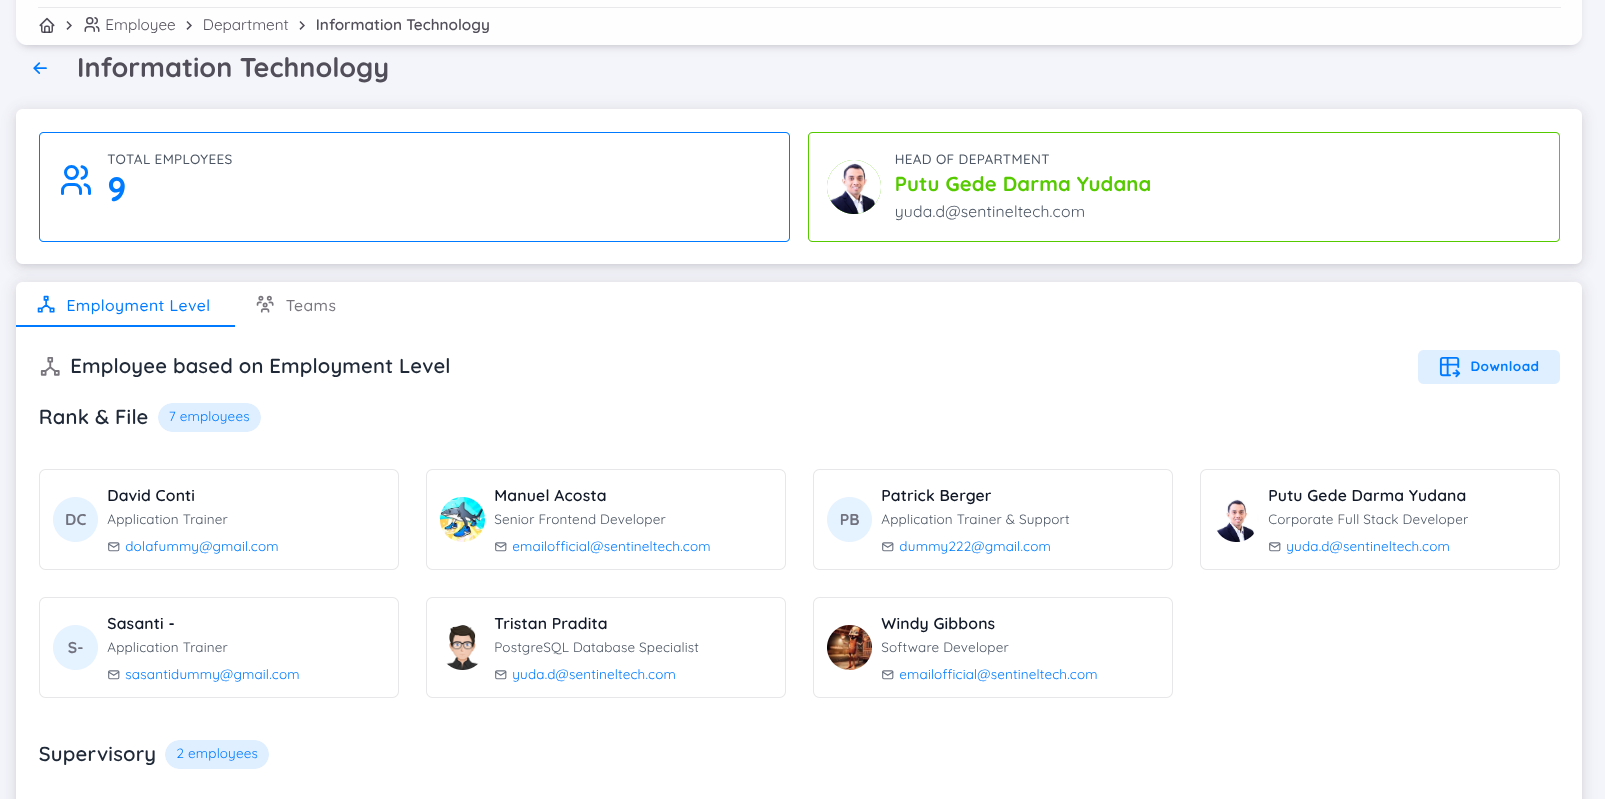The width and height of the screenshot is (1605, 799).
Task: Click Windy Gibbons' emailofficial@sentineltech.com link
Action: pos(998,675)
